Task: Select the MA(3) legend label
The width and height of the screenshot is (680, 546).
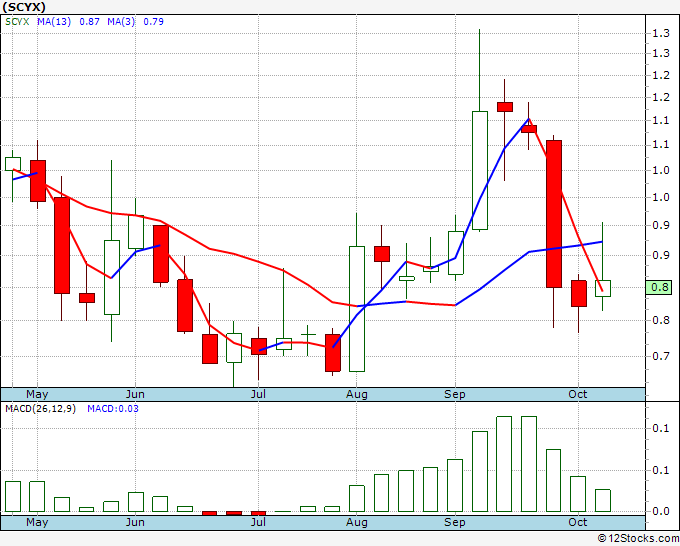Action: pos(121,22)
